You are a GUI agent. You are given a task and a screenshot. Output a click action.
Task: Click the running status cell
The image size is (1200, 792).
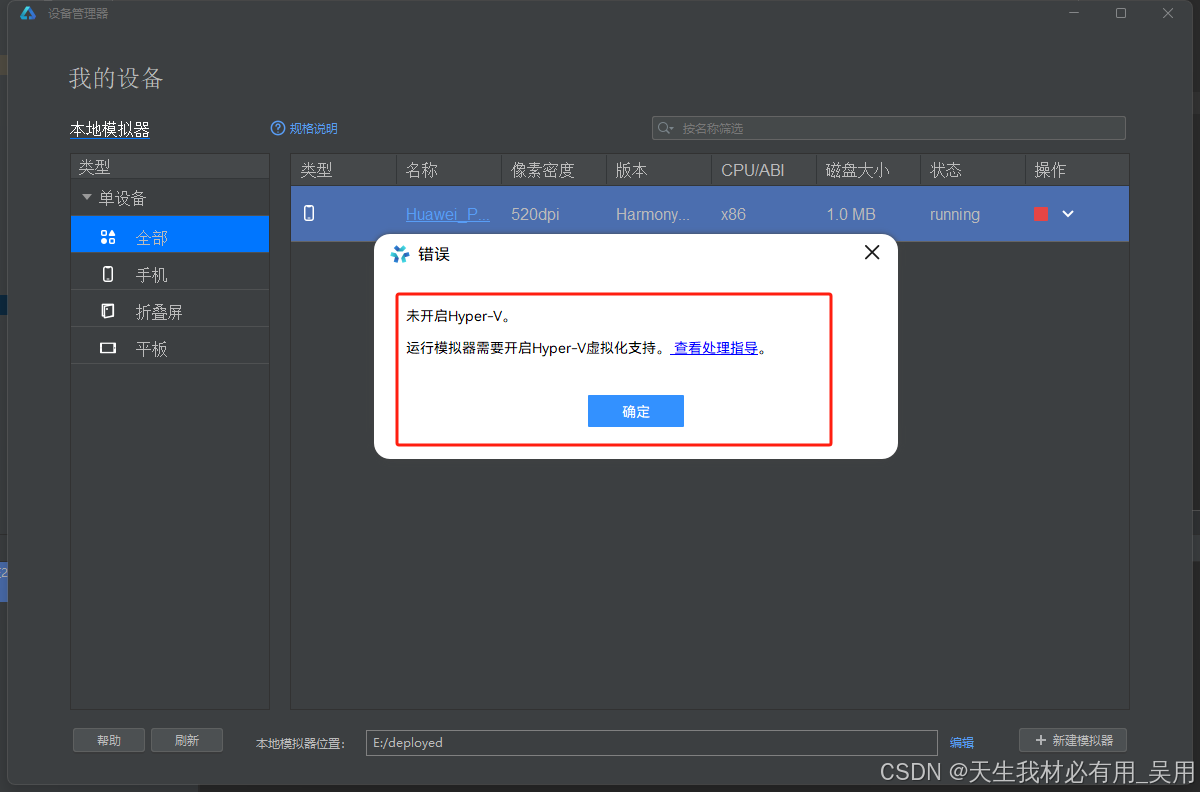click(955, 214)
